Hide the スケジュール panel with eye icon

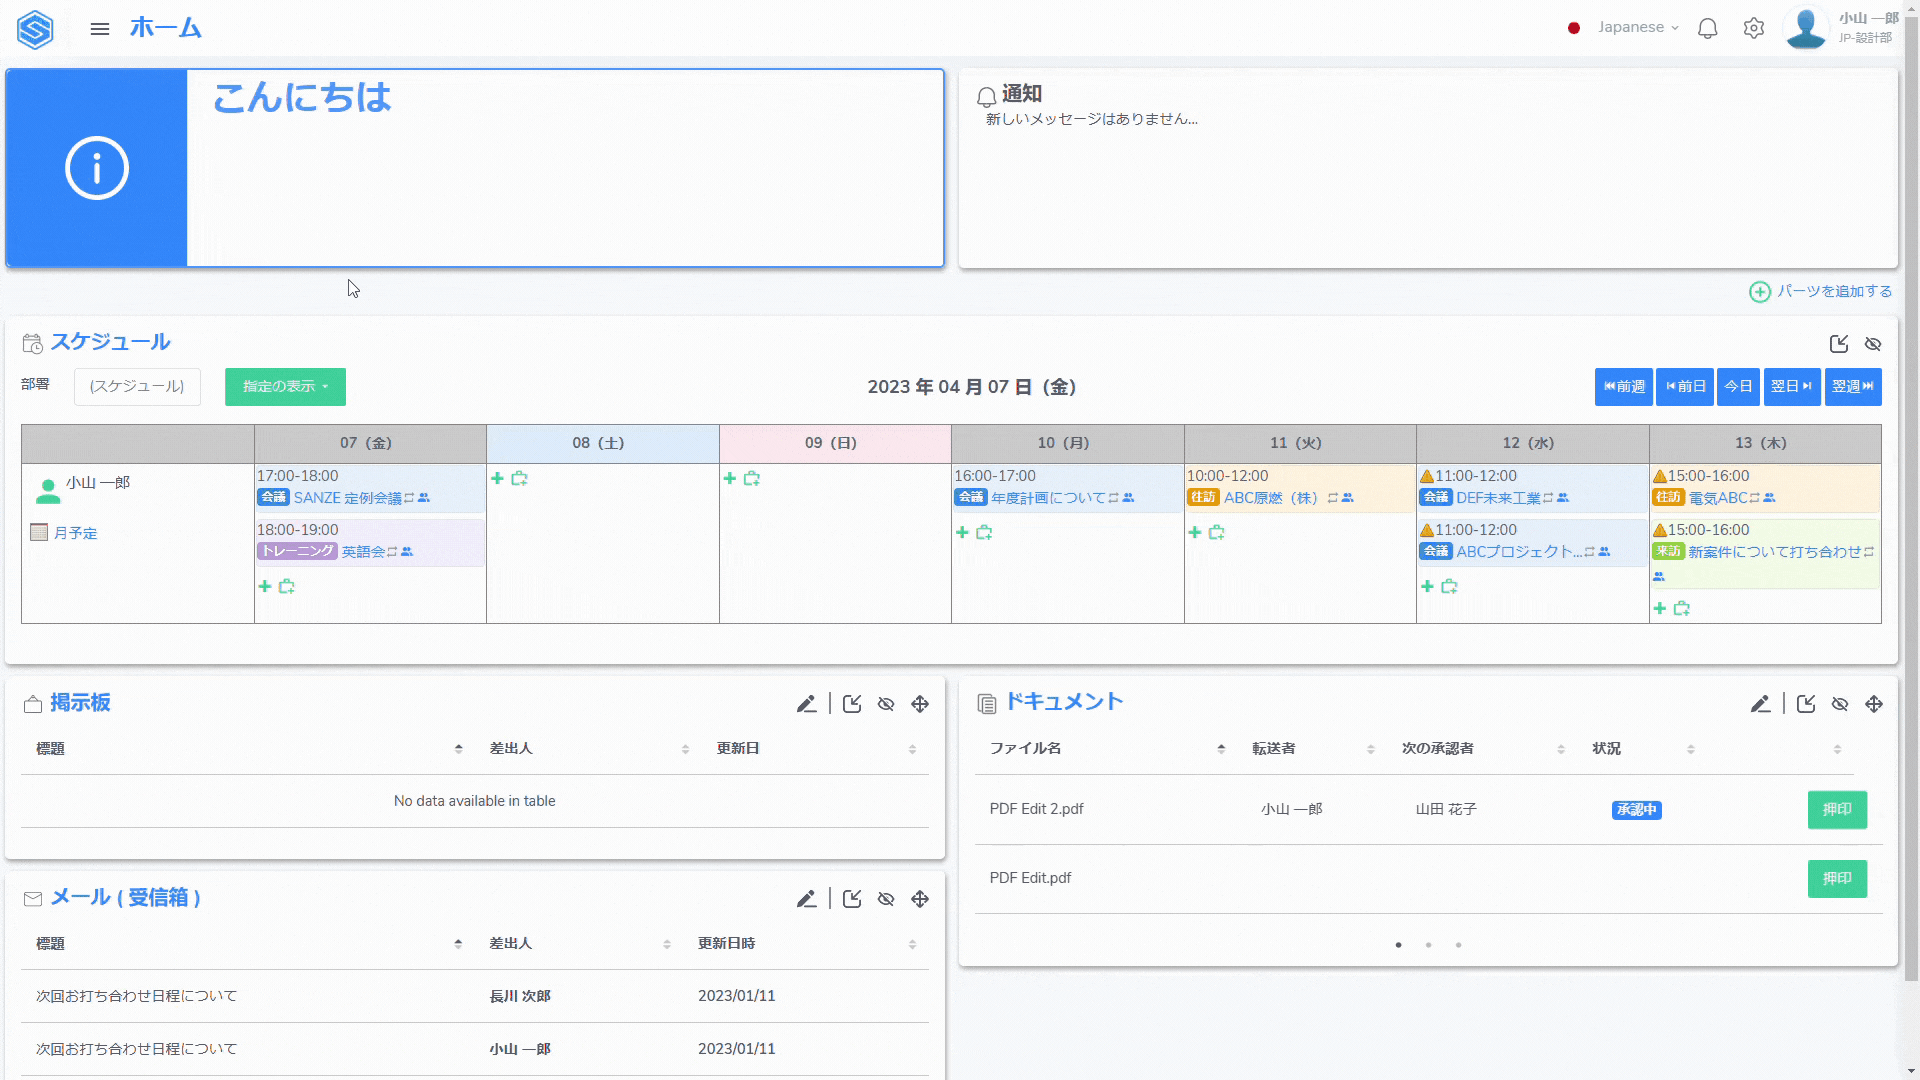coord(1873,344)
